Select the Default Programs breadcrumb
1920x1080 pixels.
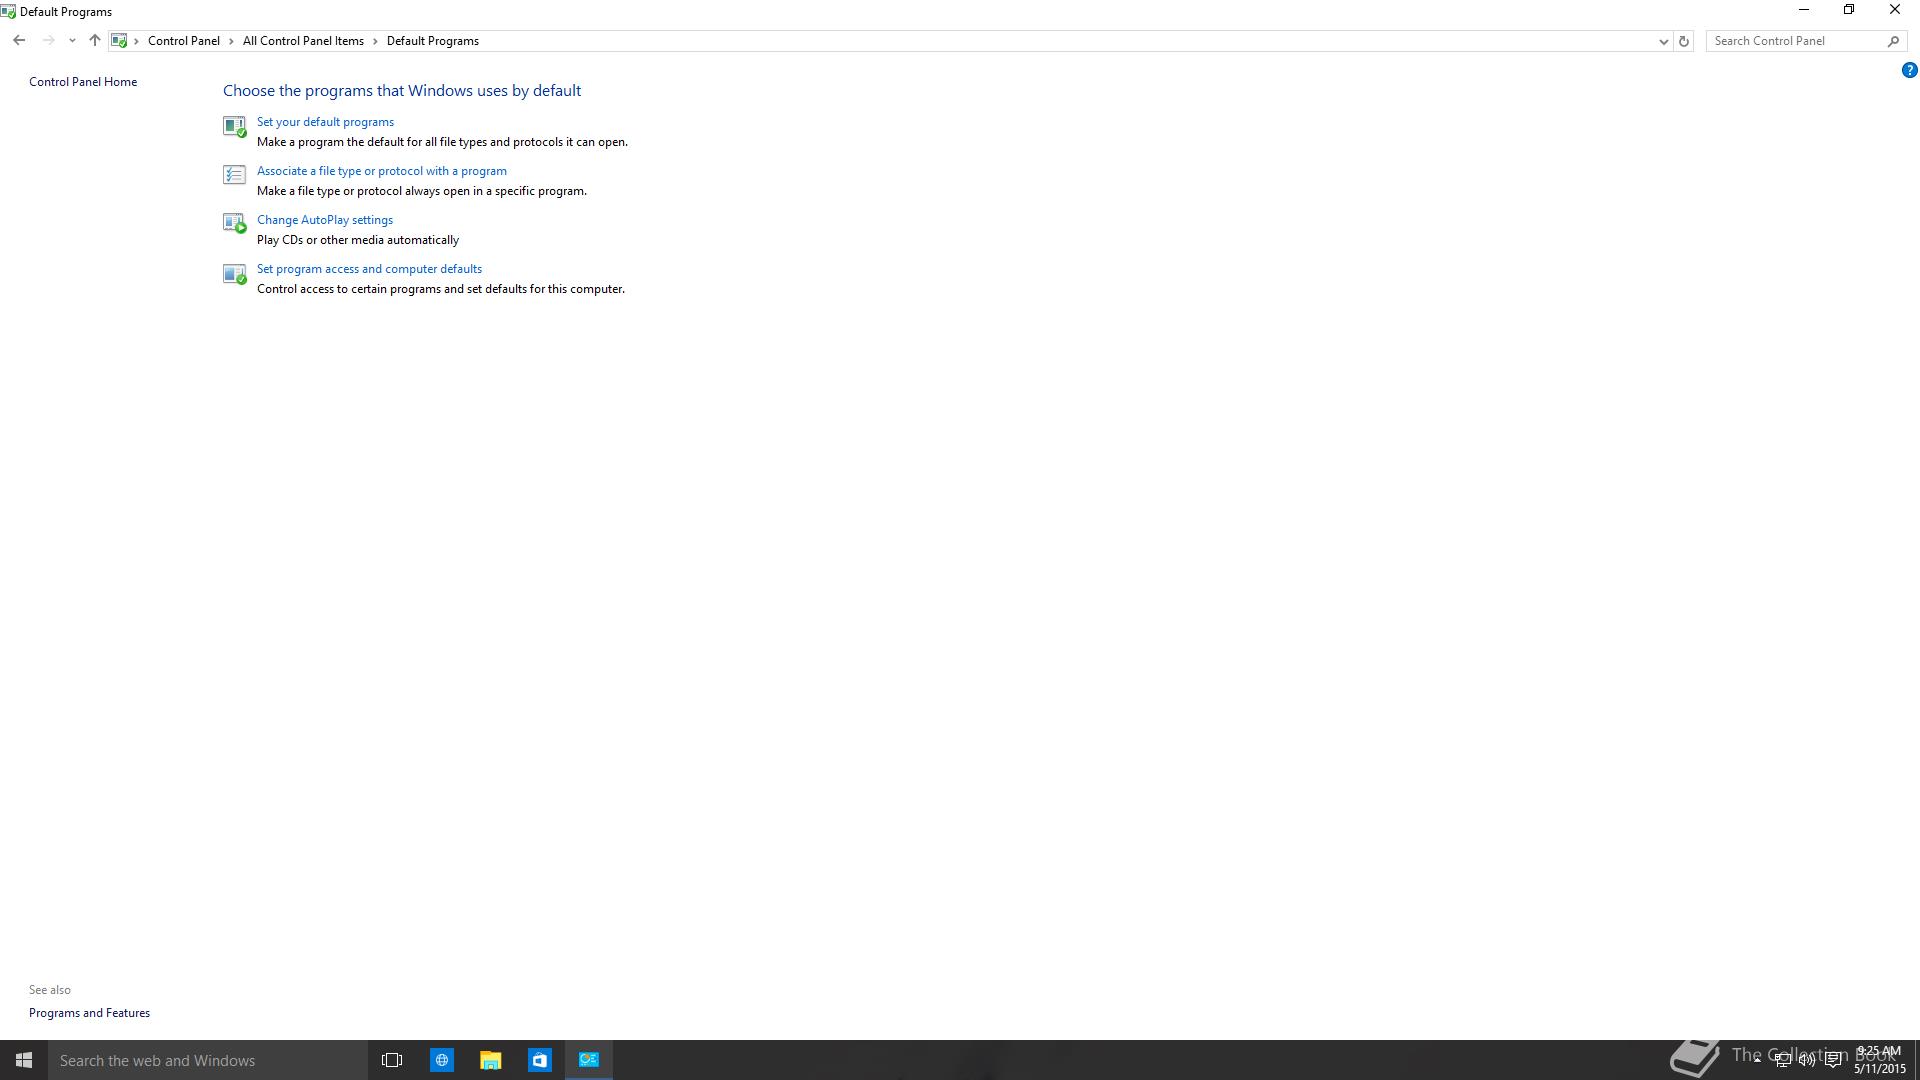click(433, 41)
